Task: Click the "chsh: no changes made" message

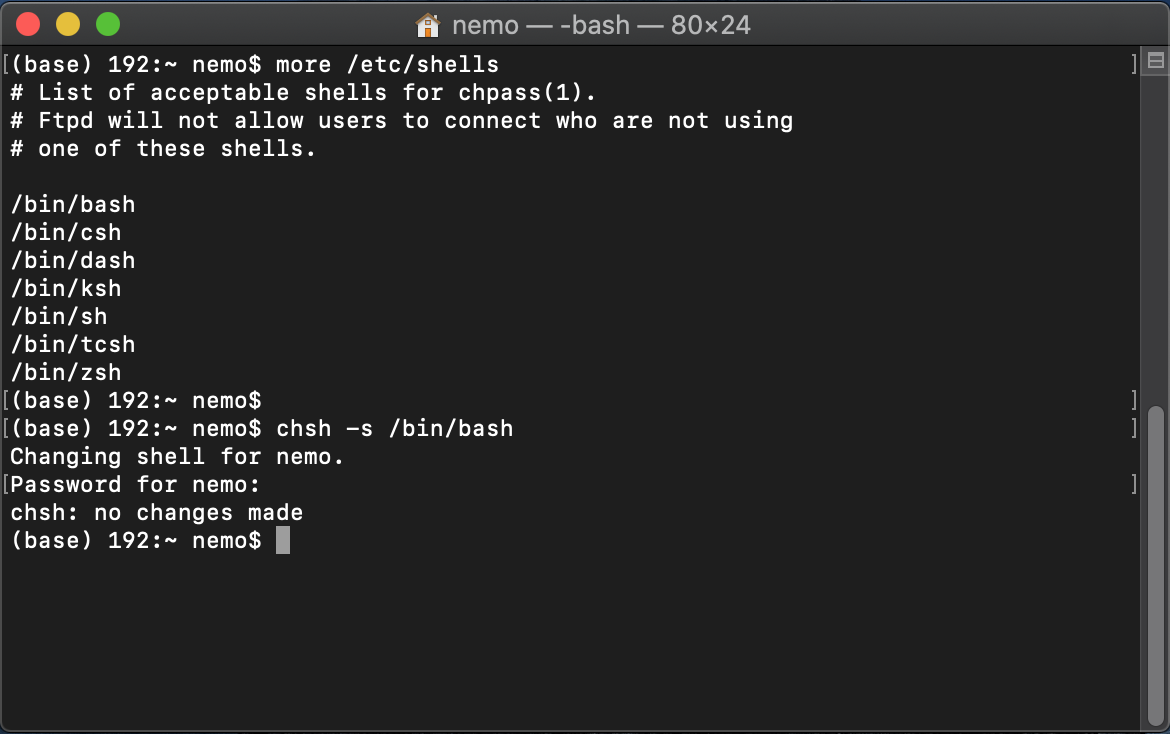Action: [156, 513]
